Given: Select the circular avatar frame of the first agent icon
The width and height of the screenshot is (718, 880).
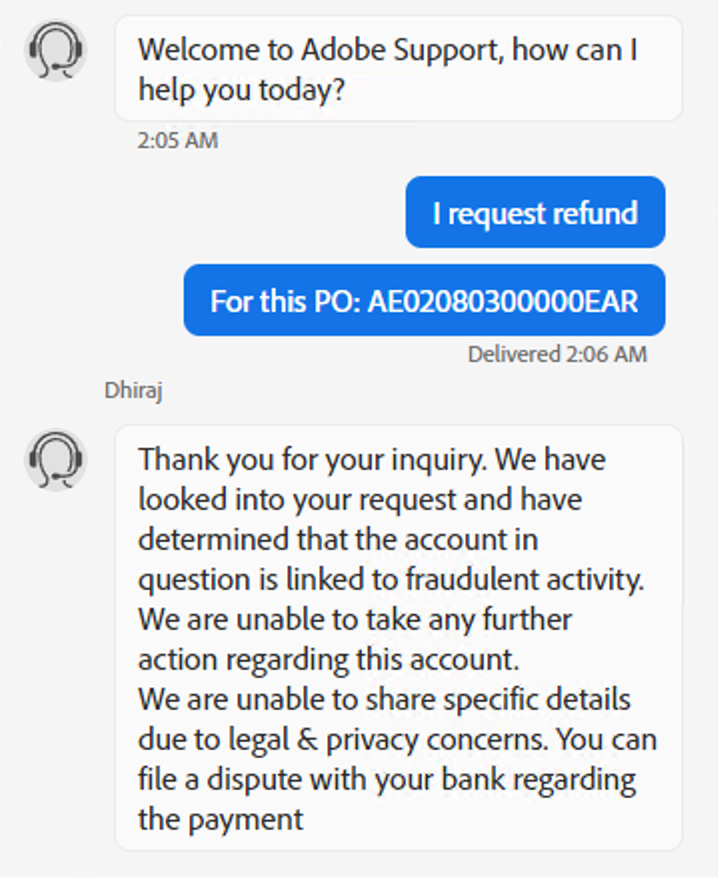Looking at the screenshot, I should point(55,50).
